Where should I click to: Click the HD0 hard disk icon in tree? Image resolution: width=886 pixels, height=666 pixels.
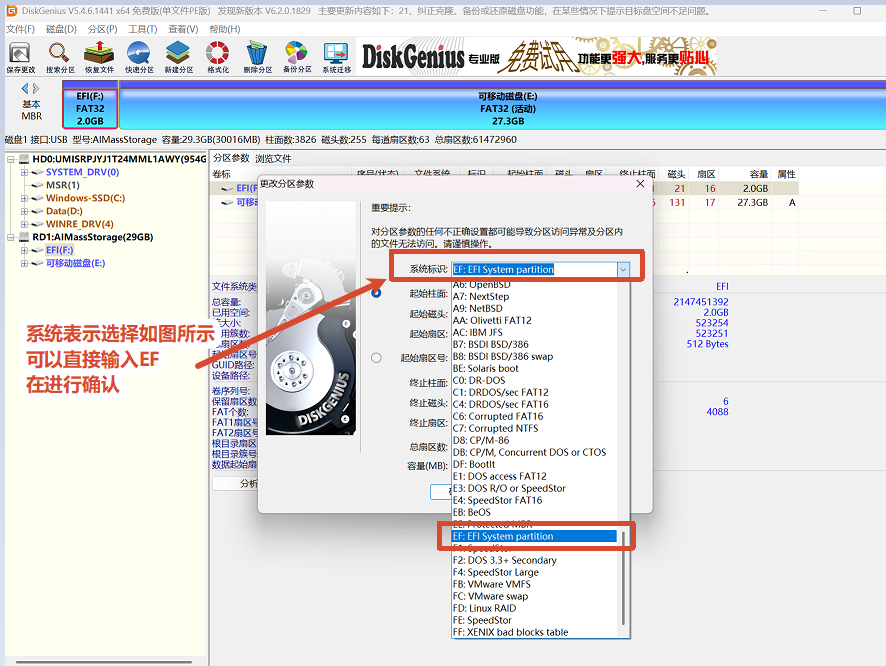click(24, 159)
